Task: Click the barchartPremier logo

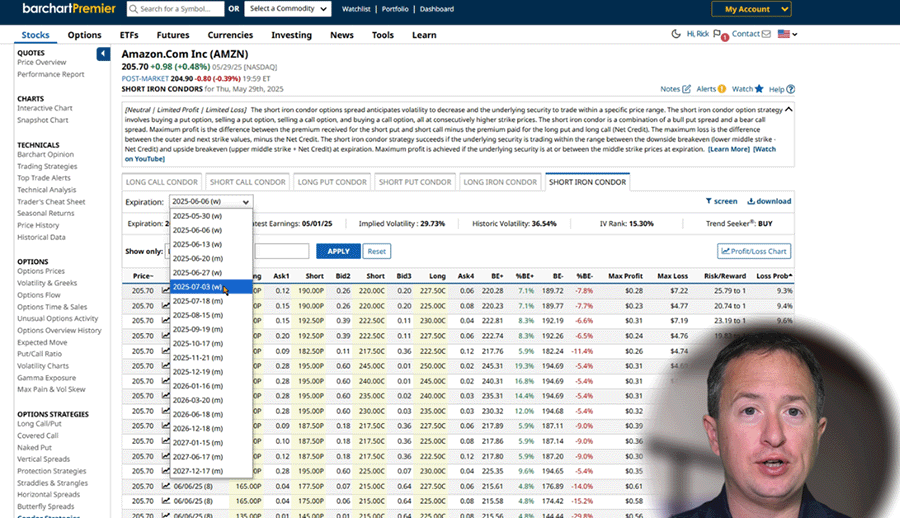Action: point(69,9)
